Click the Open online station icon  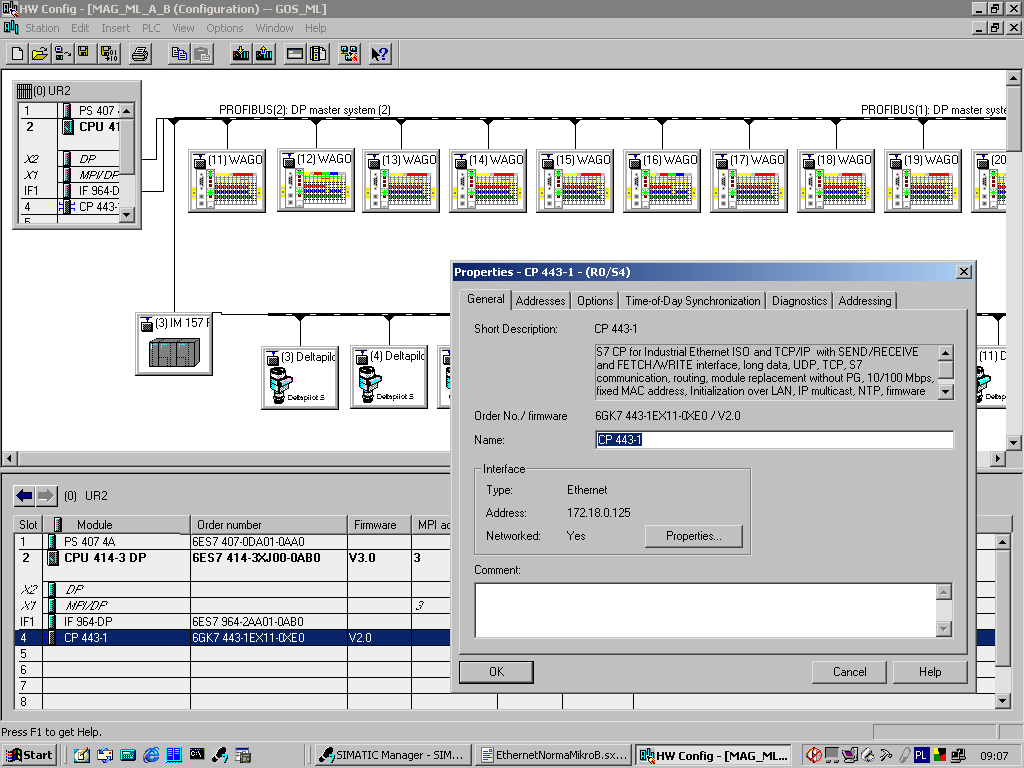point(63,54)
